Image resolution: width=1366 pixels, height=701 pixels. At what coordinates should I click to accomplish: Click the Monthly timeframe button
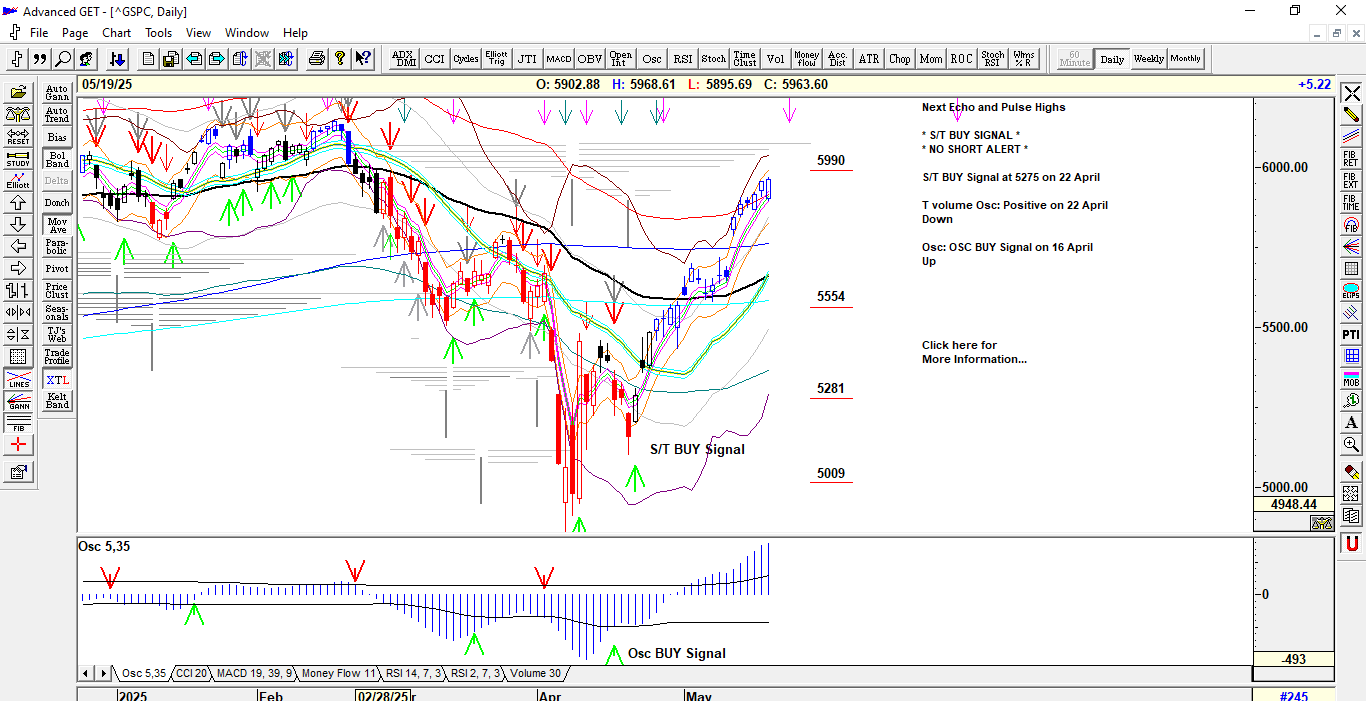1186,59
